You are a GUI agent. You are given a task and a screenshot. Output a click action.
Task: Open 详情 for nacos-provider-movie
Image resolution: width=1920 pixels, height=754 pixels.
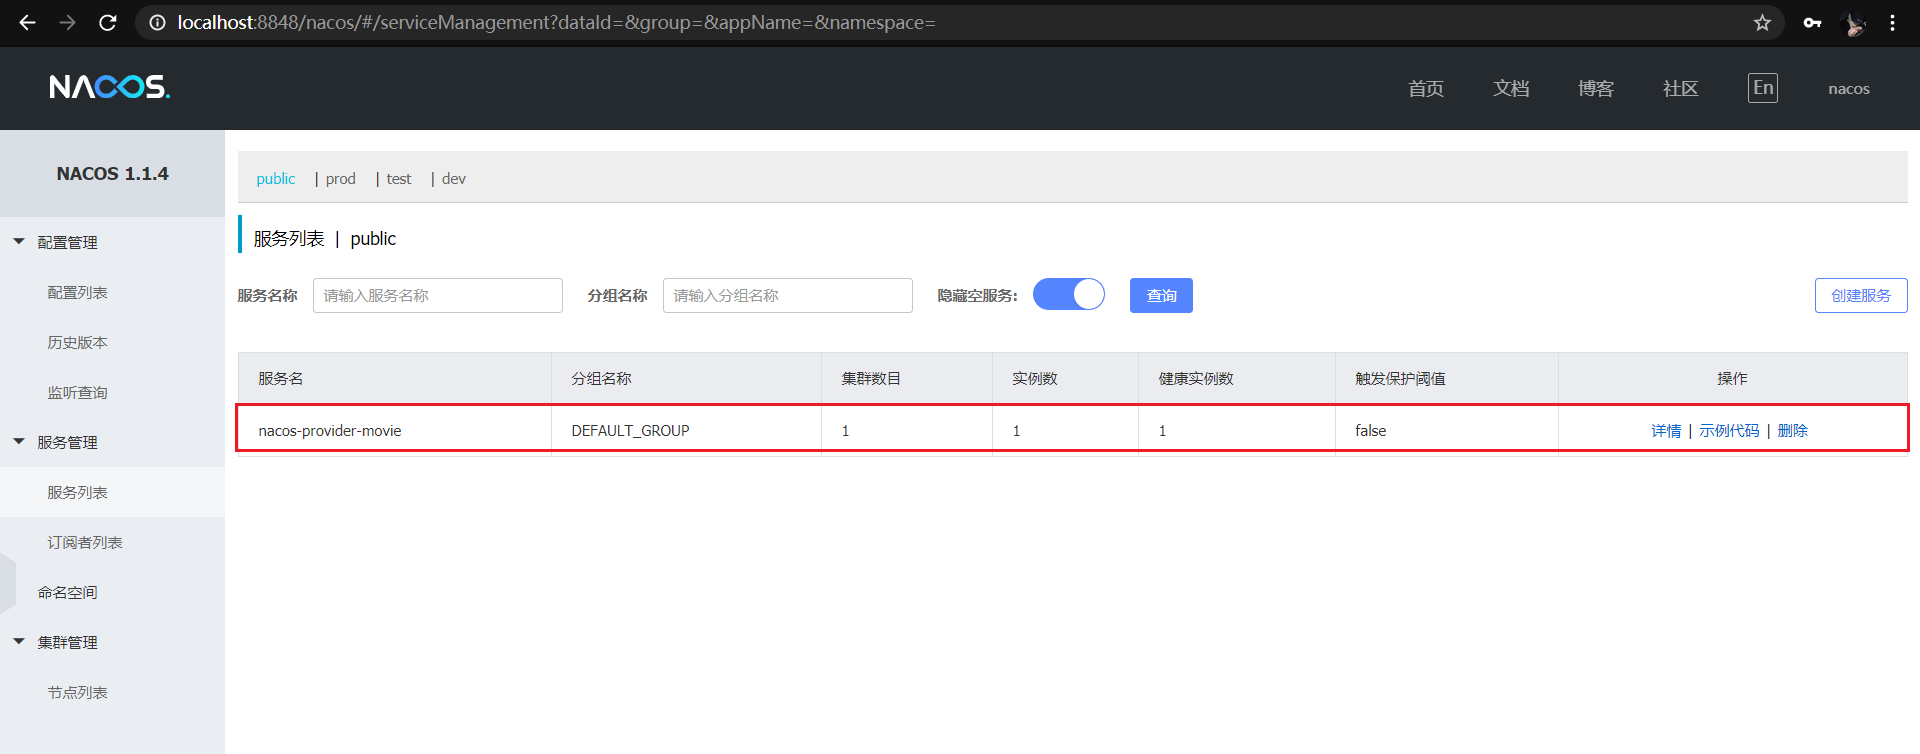point(1666,430)
